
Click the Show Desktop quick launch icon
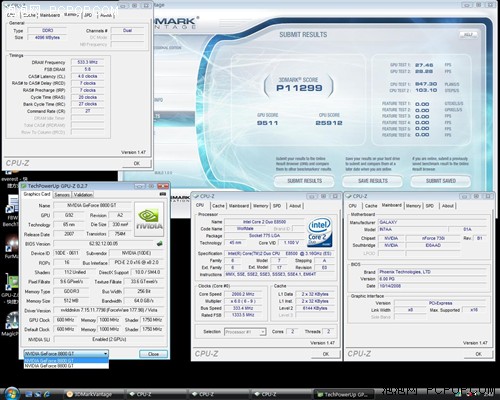pos(28,394)
